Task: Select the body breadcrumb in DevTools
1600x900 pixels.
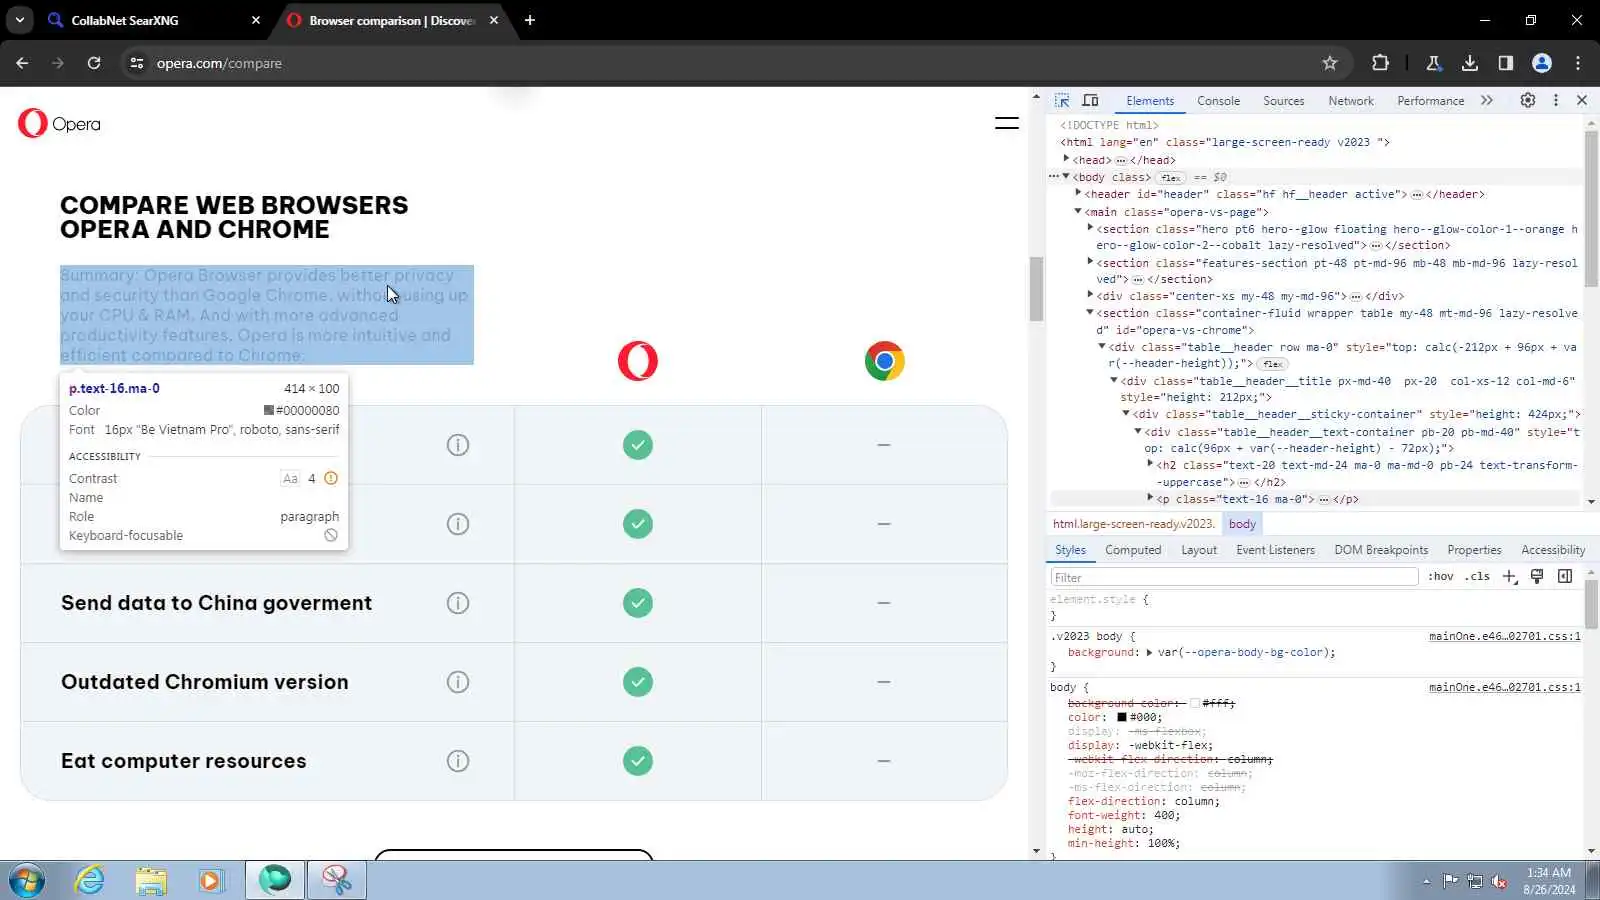Action: [1242, 524]
